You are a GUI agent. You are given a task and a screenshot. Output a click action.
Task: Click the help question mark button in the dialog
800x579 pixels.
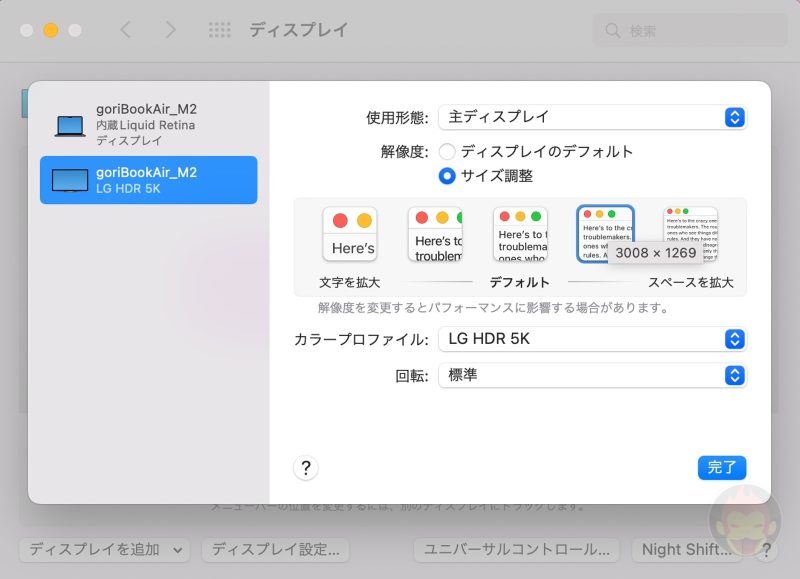(306, 468)
